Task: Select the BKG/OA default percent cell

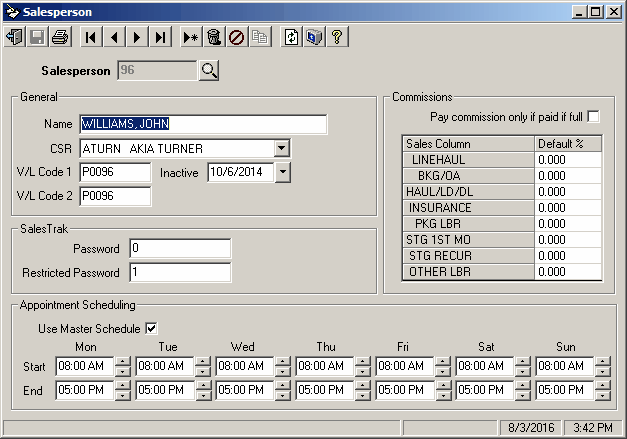Action: (x=568, y=176)
